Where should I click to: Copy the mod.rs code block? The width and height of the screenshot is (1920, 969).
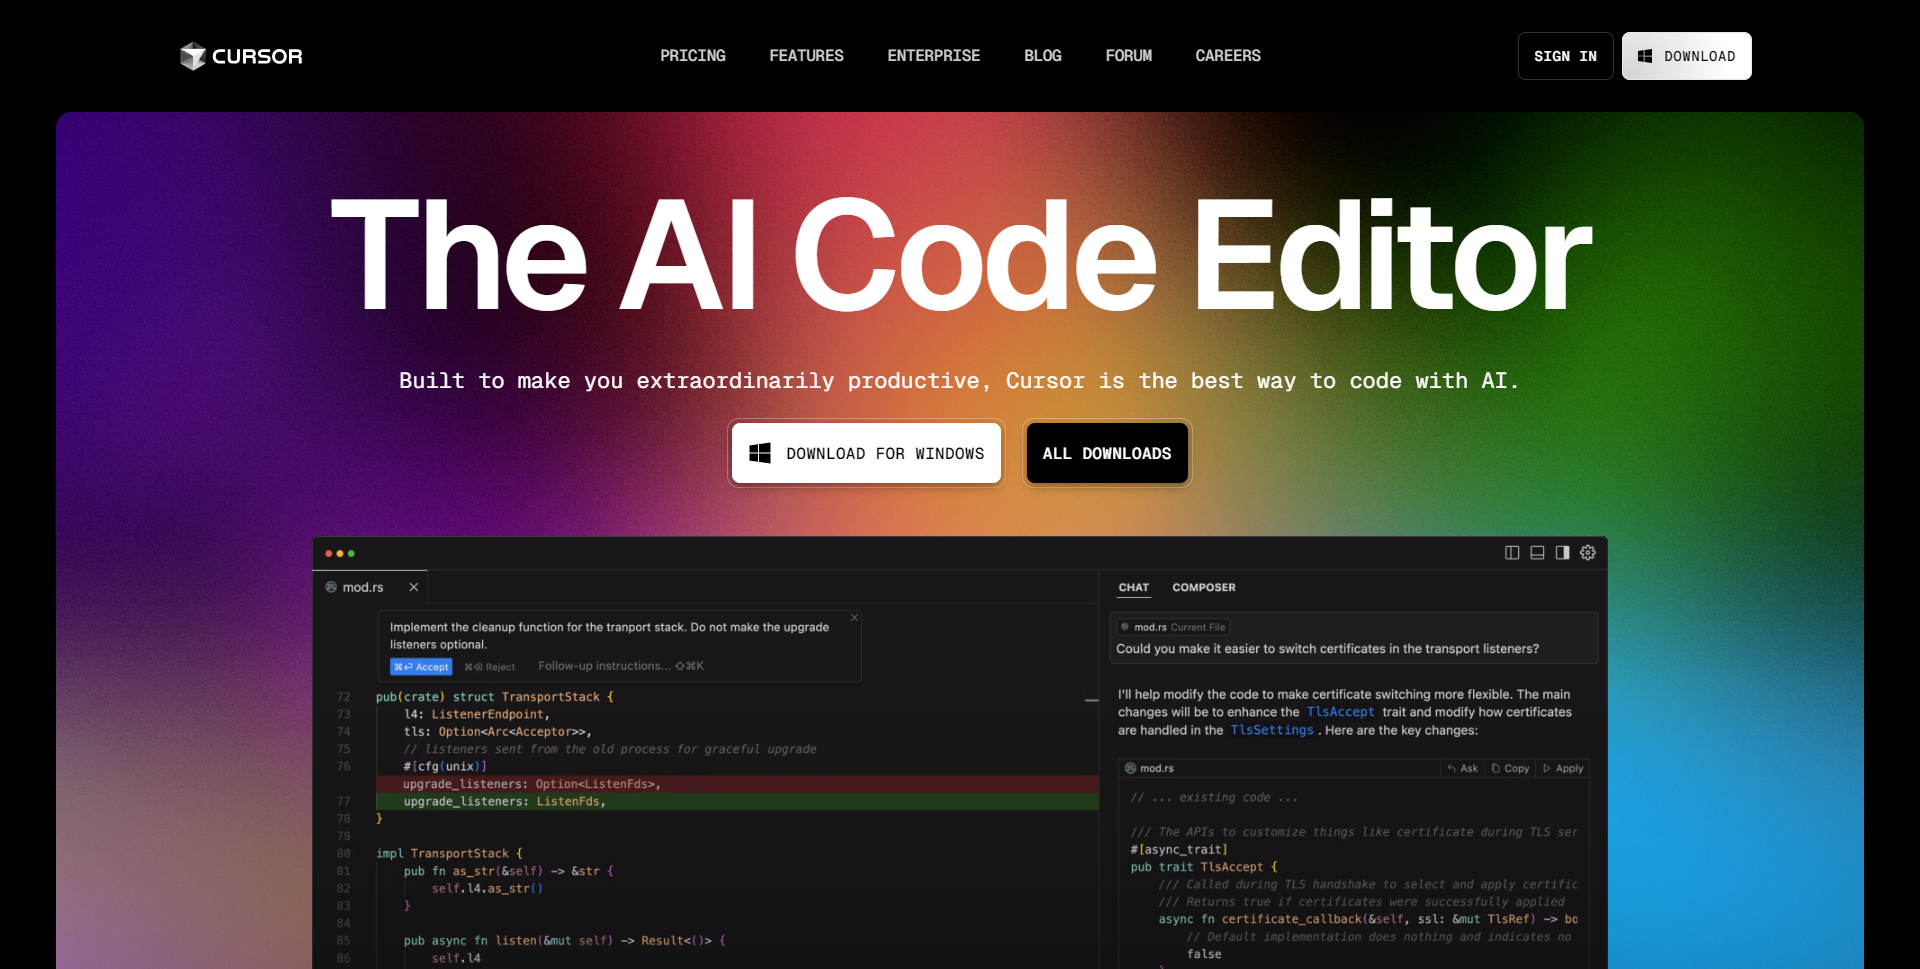[1510, 768]
